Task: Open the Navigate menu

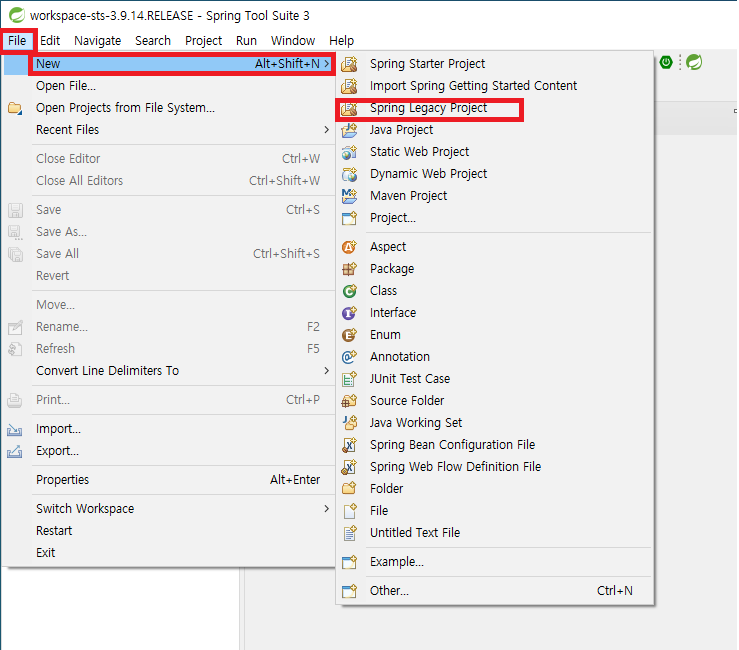Action: 98,41
